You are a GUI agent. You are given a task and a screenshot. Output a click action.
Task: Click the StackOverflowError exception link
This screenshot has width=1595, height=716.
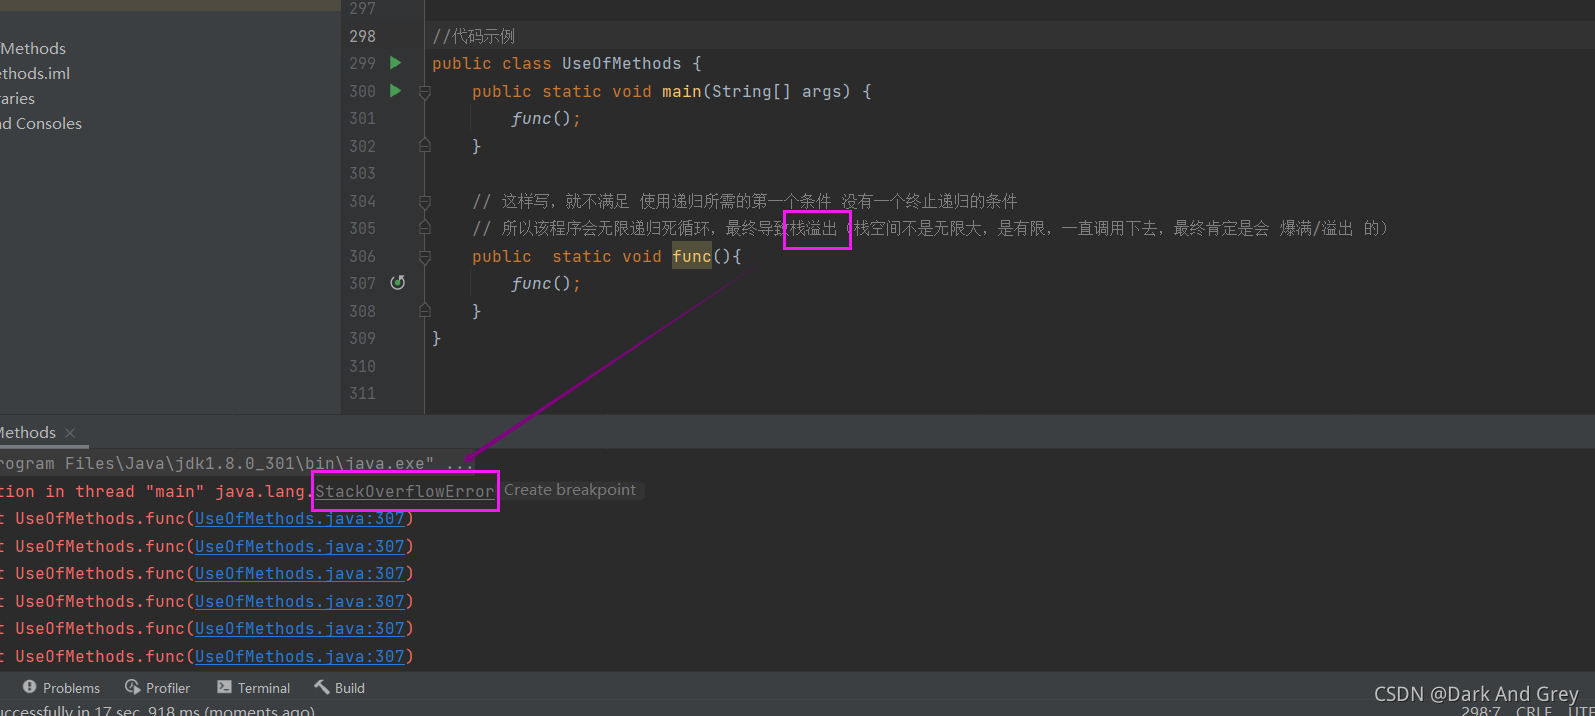tap(405, 491)
